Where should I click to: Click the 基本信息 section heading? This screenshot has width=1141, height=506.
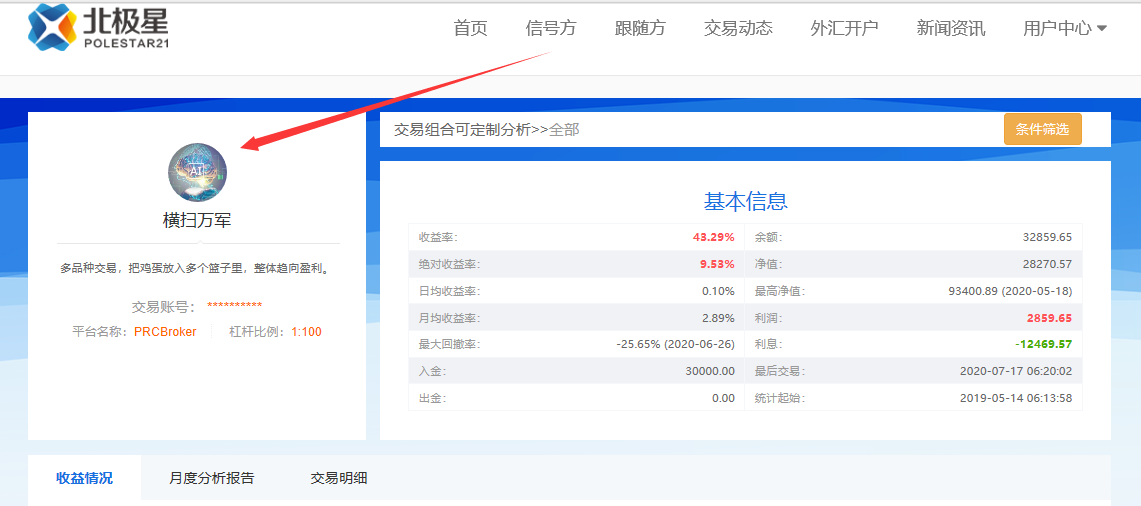coord(745,201)
